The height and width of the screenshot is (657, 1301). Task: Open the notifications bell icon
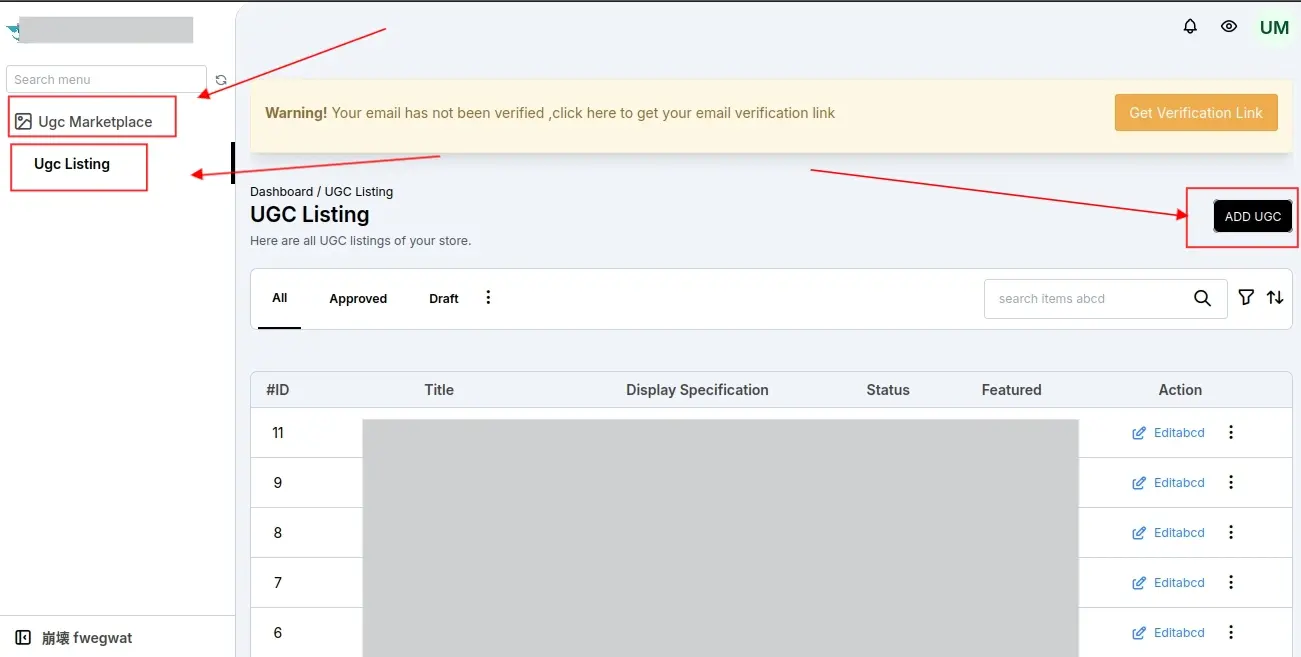(x=1190, y=27)
